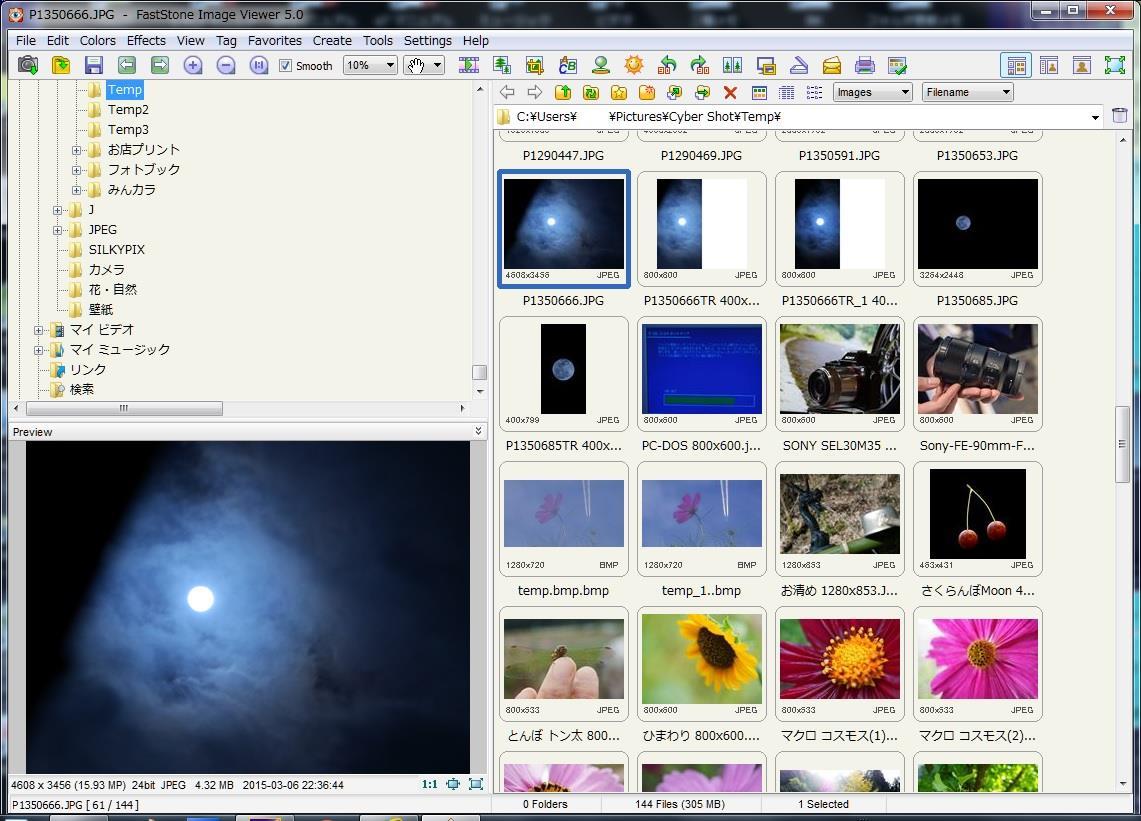Select the PC-DOS 800x600 thumbnail
This screenshot has width=1141, height=821.
click(701, 374)
